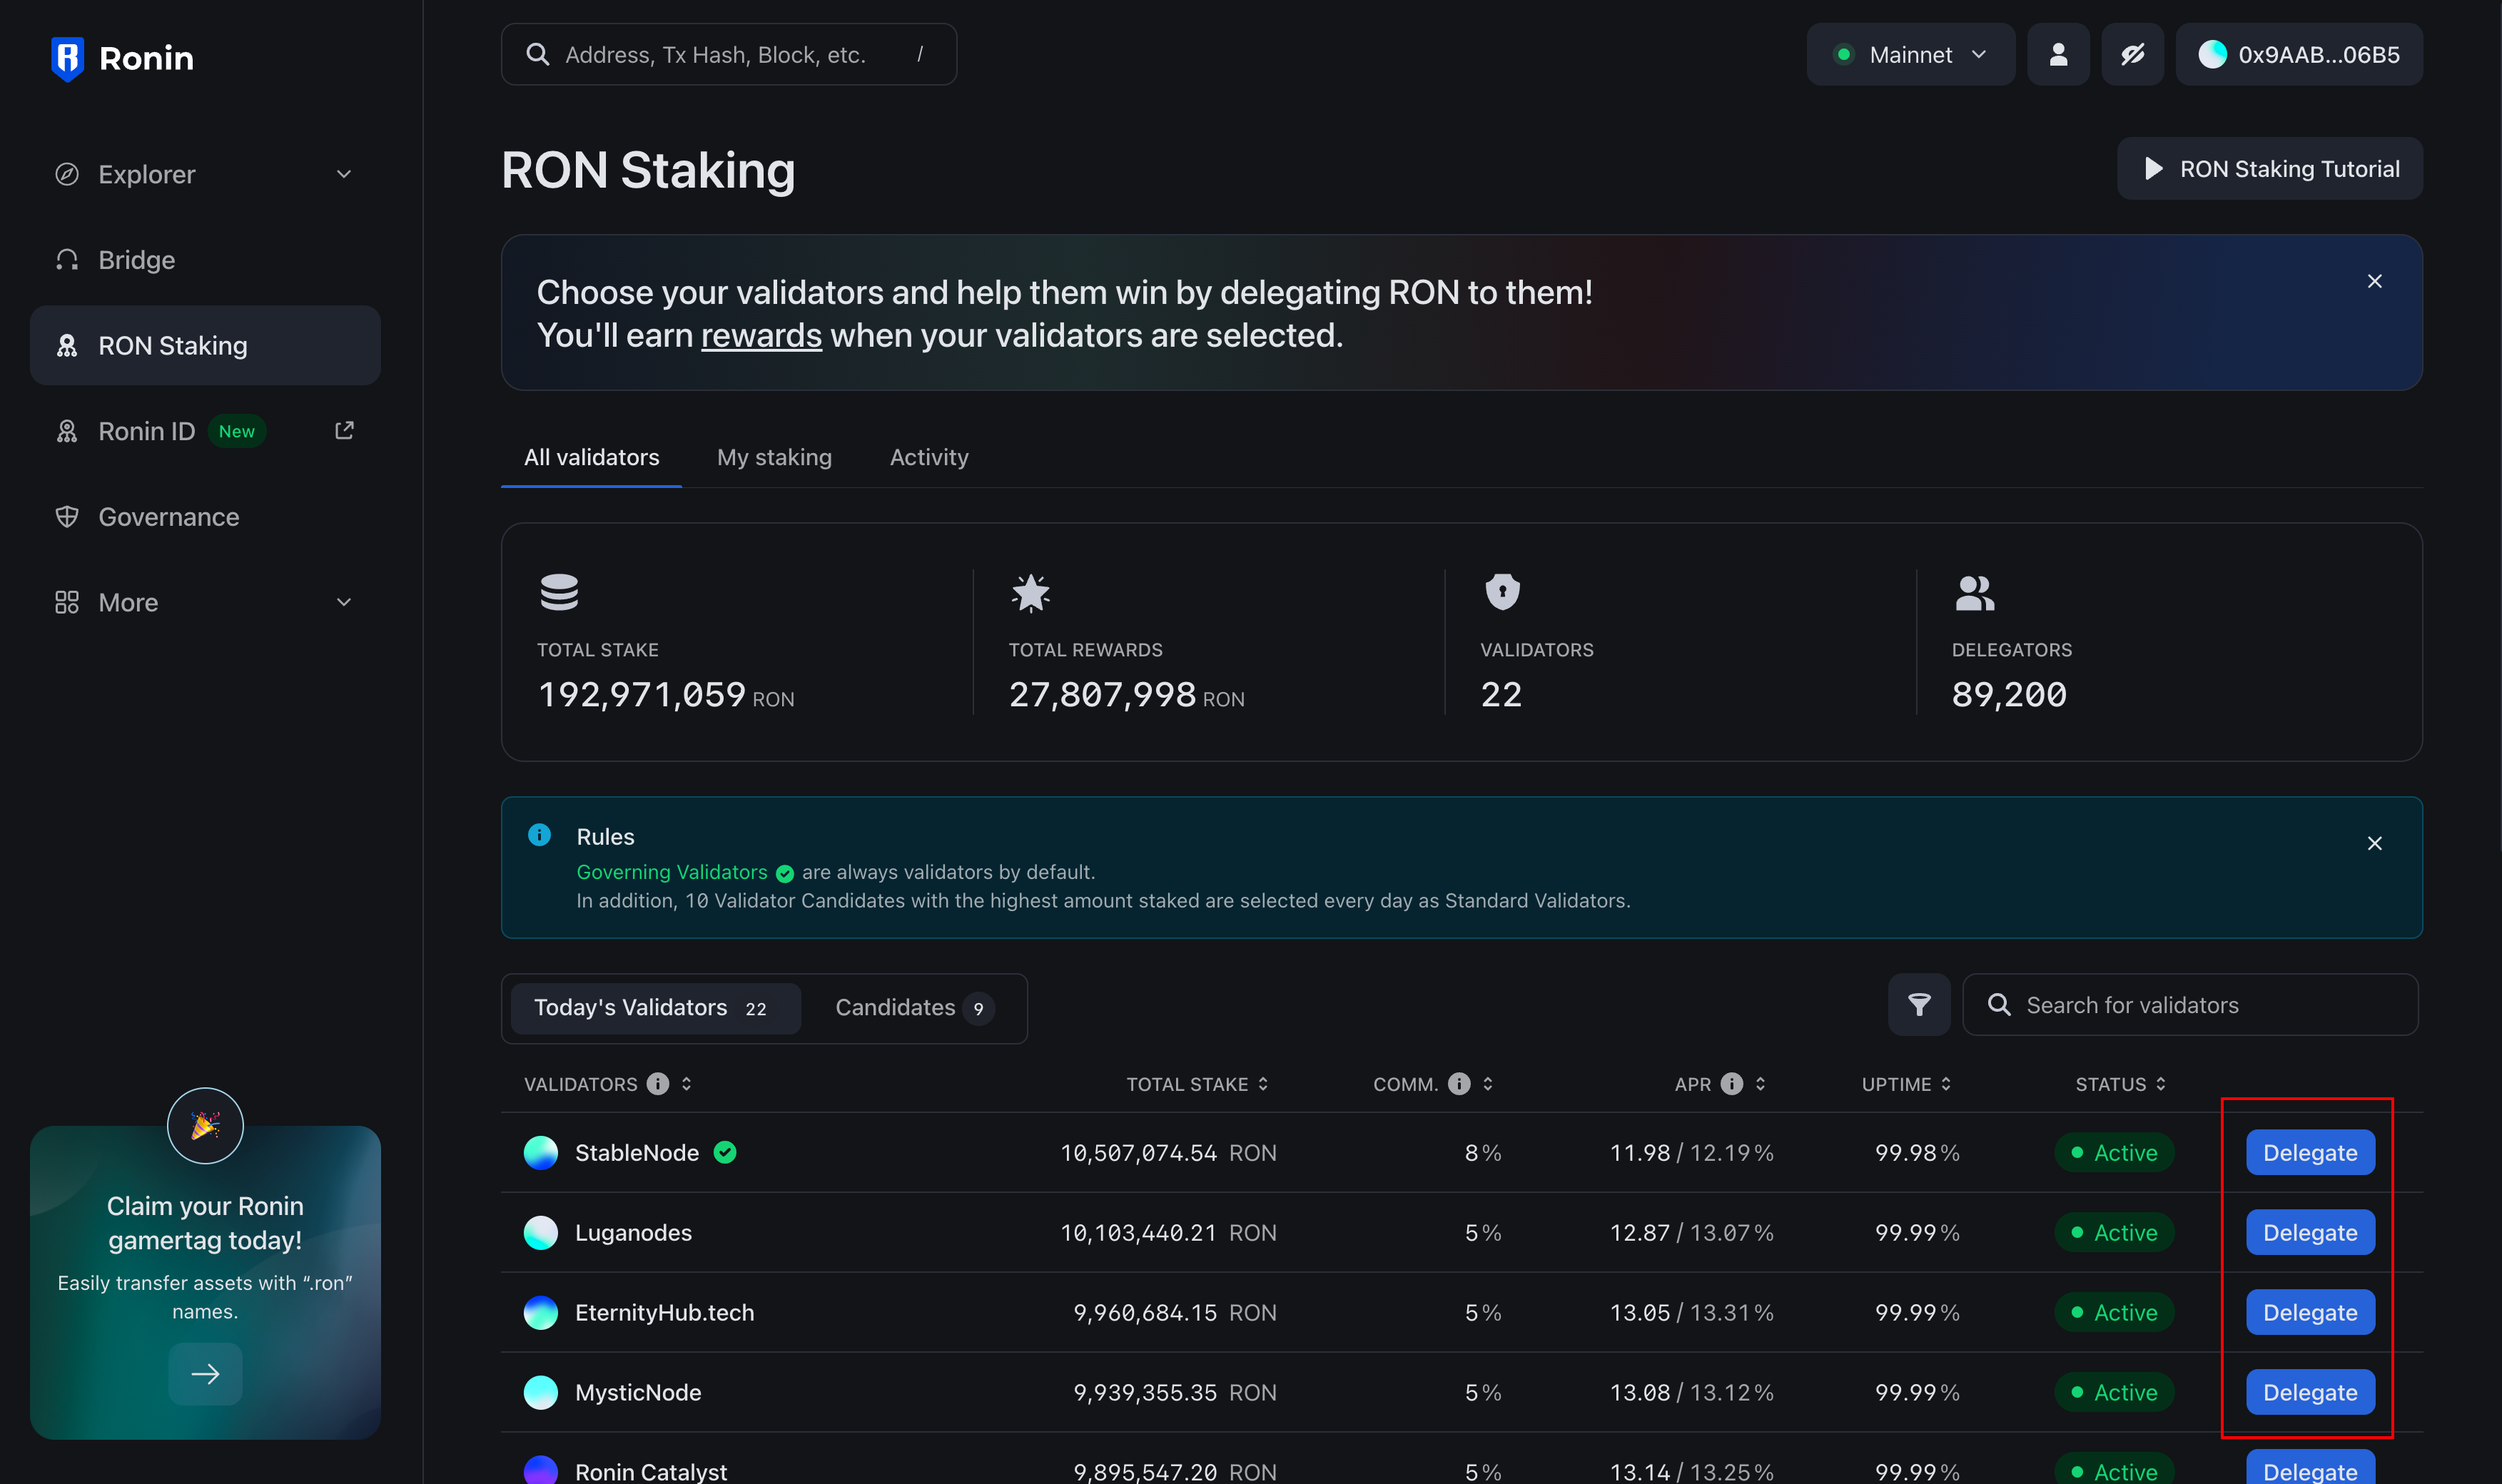2502x1484 pixels.
Task: Click Ronin ID external link icon
Action: pos(344,430)
